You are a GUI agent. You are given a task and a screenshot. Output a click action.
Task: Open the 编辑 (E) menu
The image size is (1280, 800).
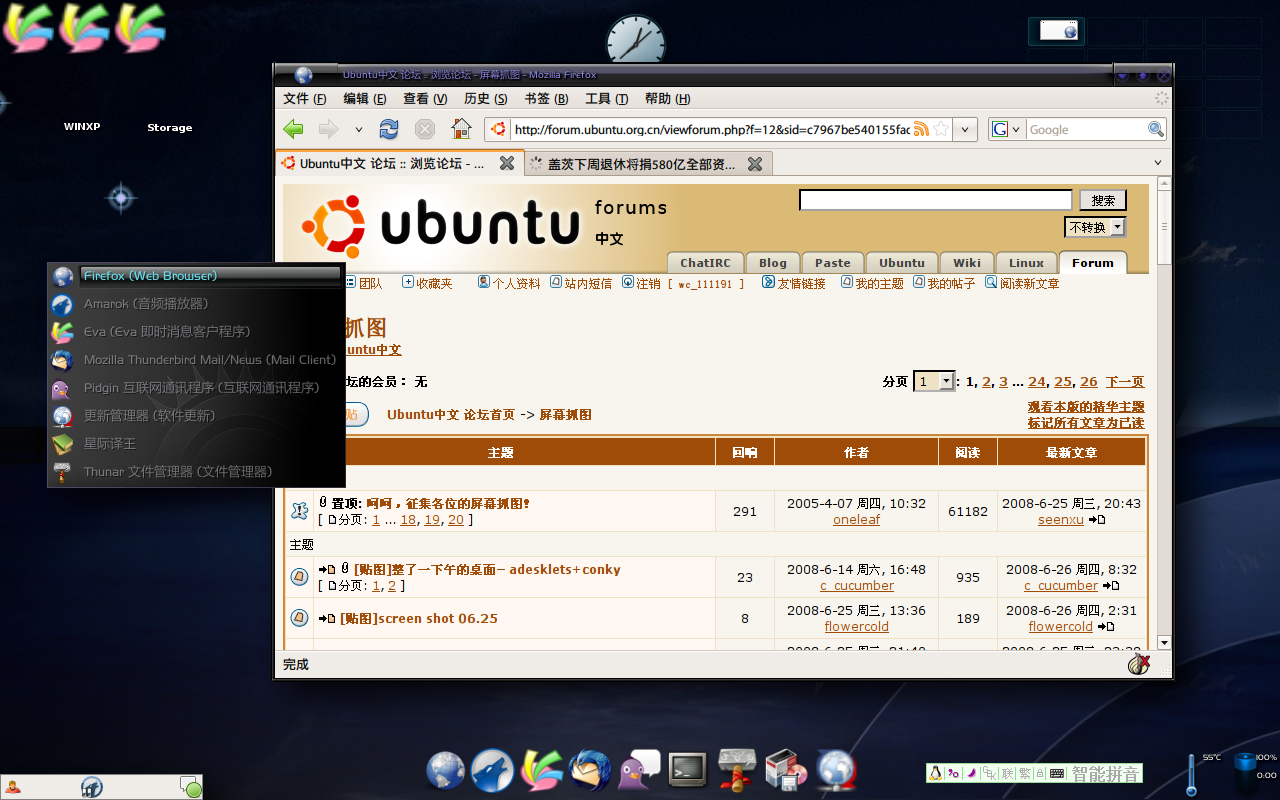point(365,98)
